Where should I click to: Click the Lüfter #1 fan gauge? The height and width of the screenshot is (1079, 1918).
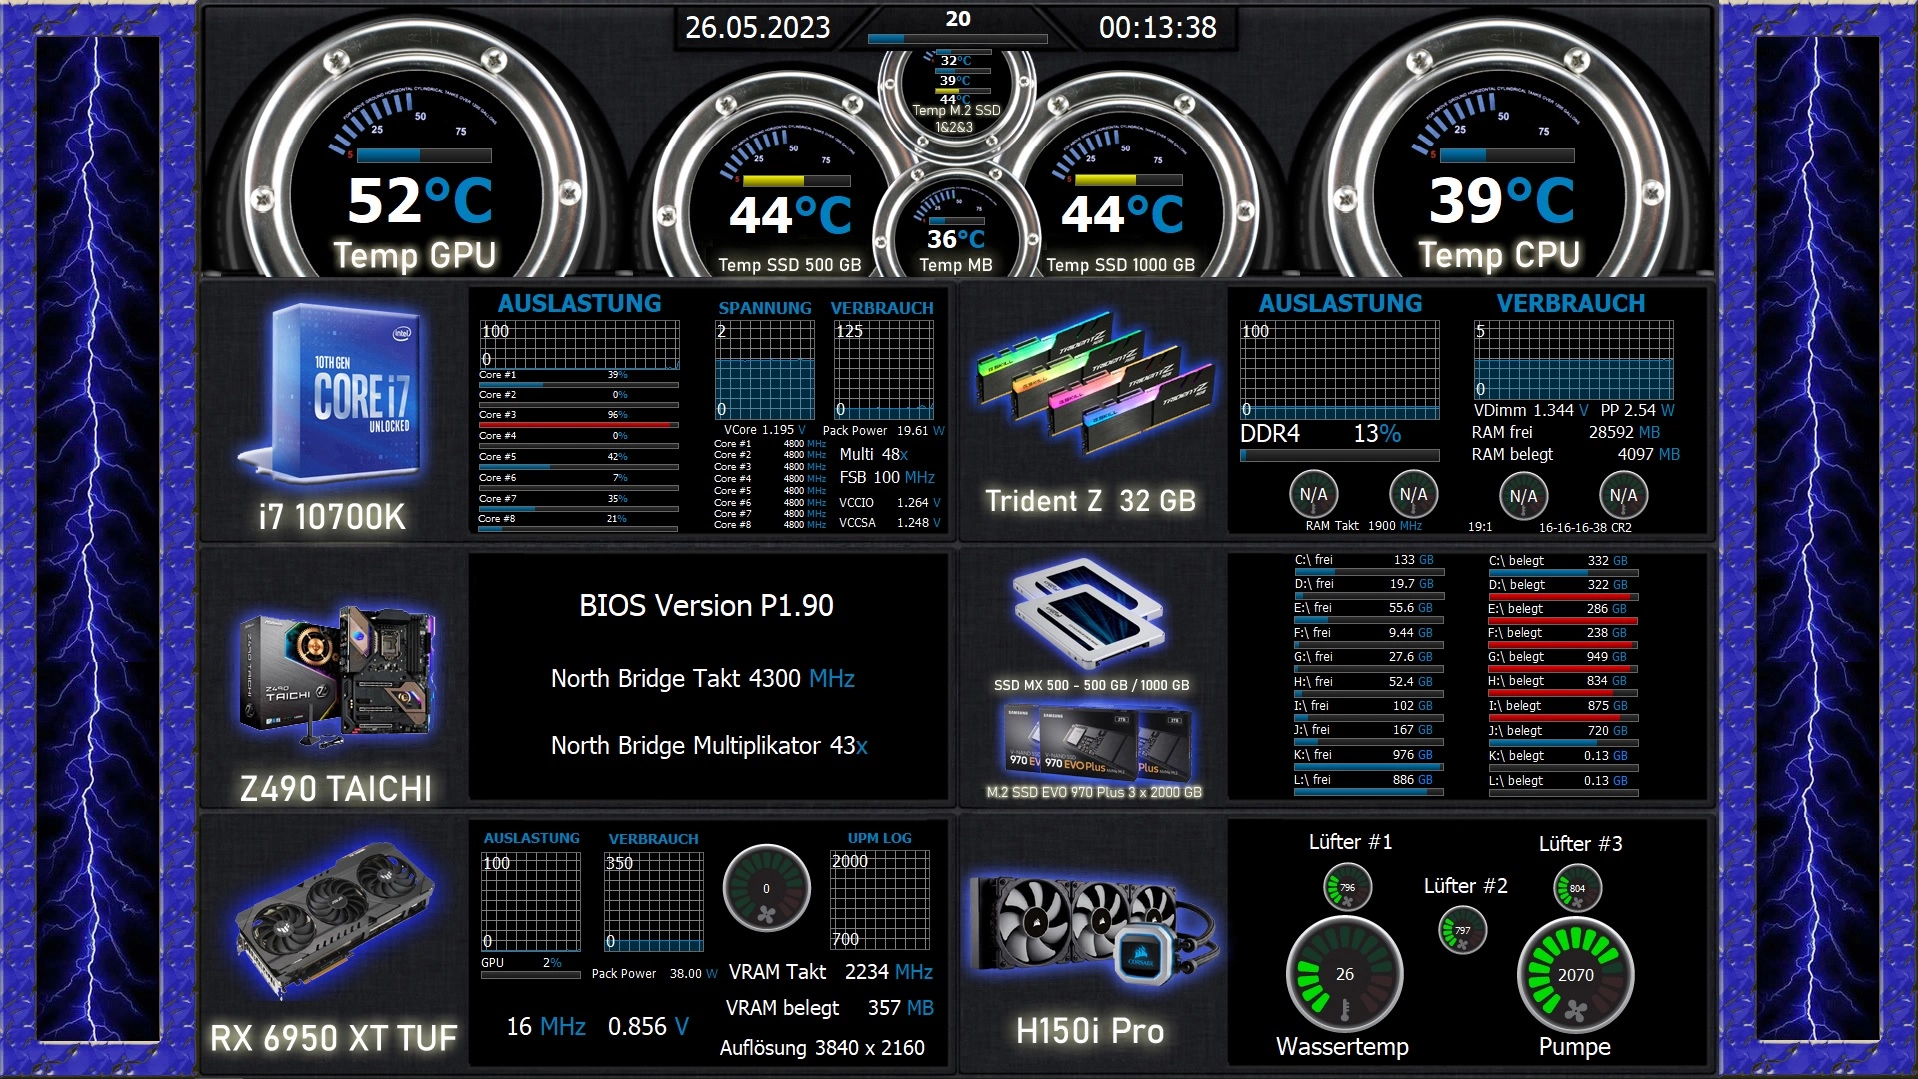[x=1347, y=887]
